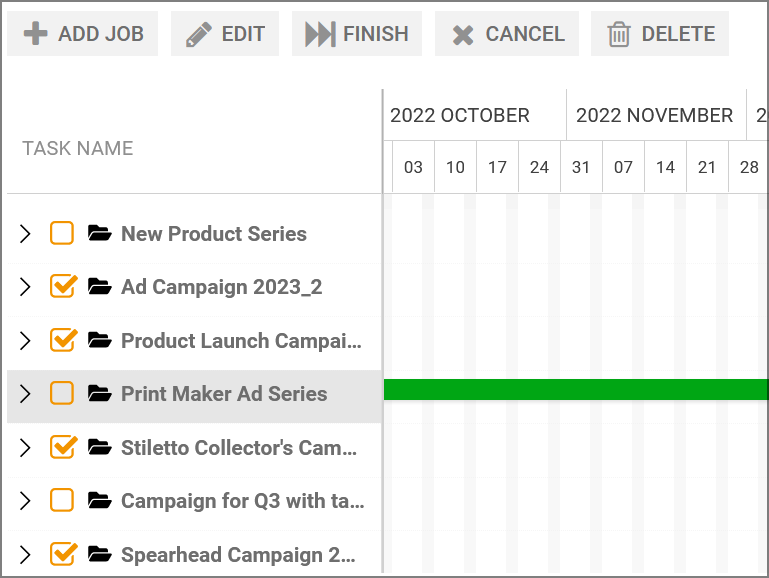
Task: Click the folder icon for New Product Series
Action: (100, 233)
